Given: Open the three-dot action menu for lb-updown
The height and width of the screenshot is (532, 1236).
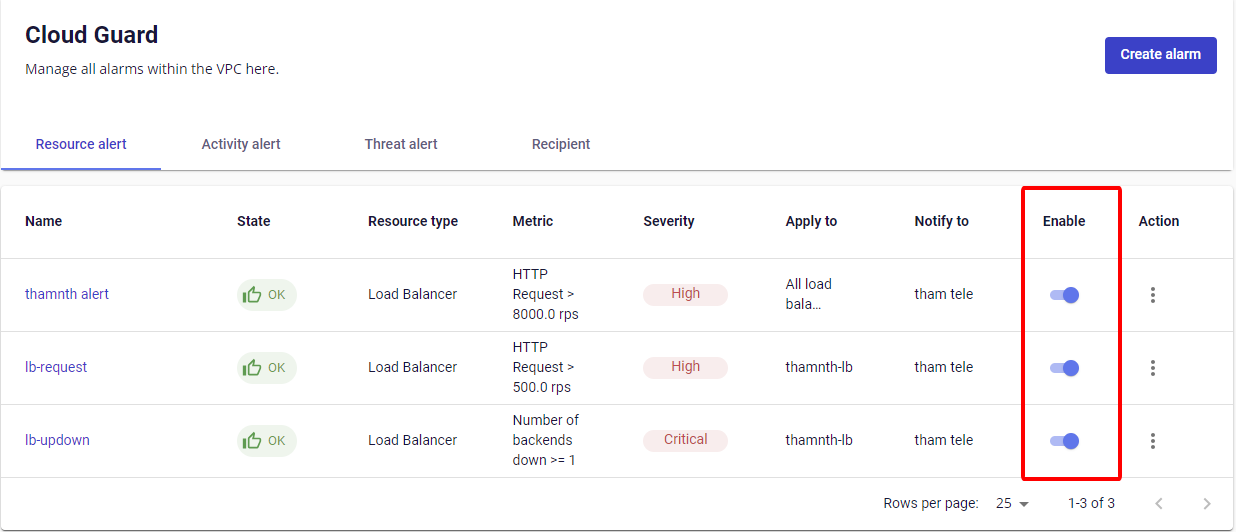Looking at the screenshot, I should pyautogui.click(x=1153, y=441).
